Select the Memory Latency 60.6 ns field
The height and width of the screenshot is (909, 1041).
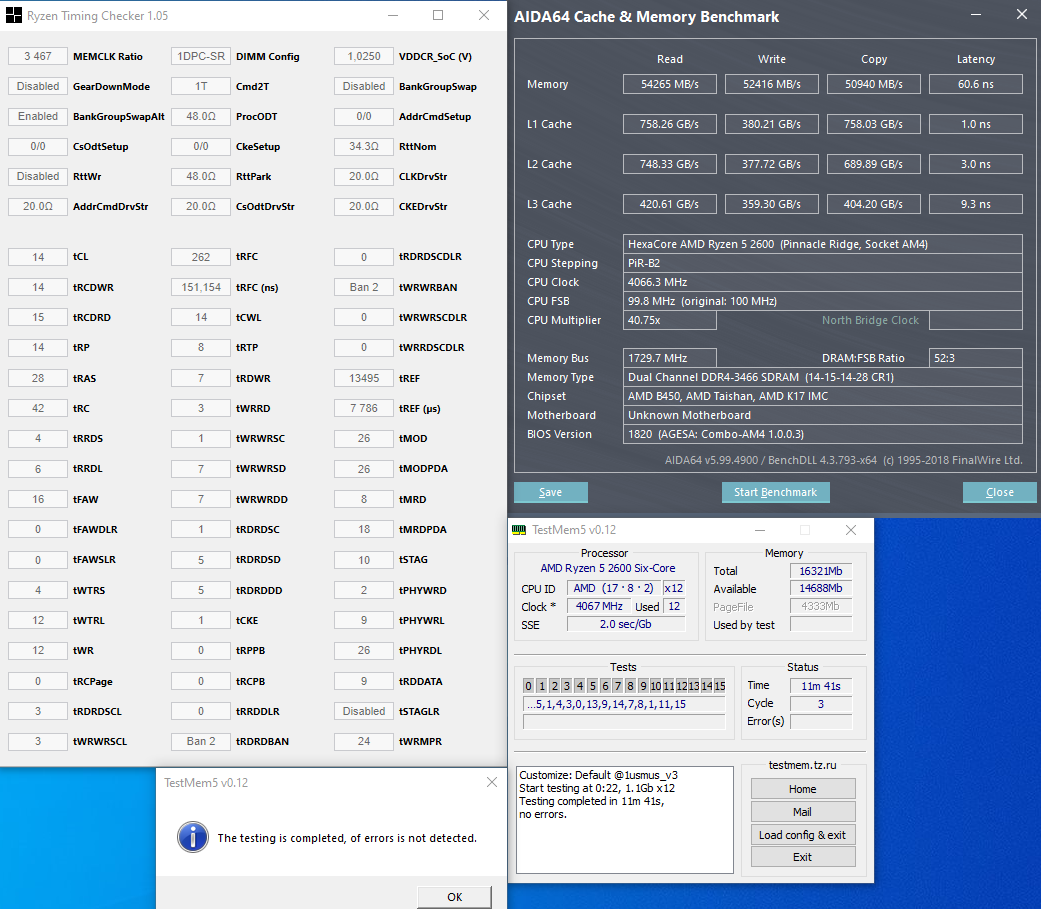point(976,84)
